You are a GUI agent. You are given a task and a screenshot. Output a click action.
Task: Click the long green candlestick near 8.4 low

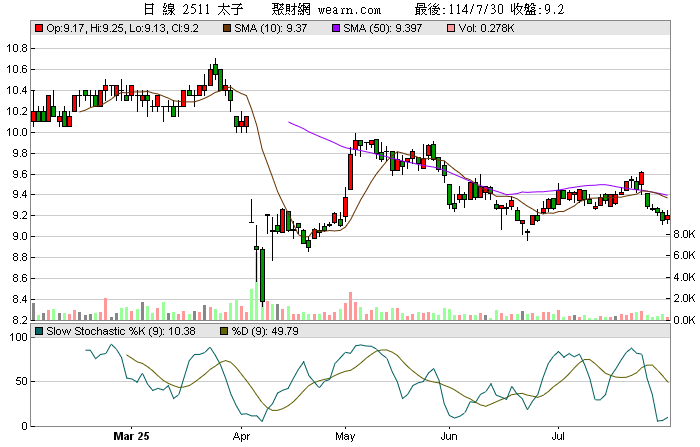coord(262,276)
